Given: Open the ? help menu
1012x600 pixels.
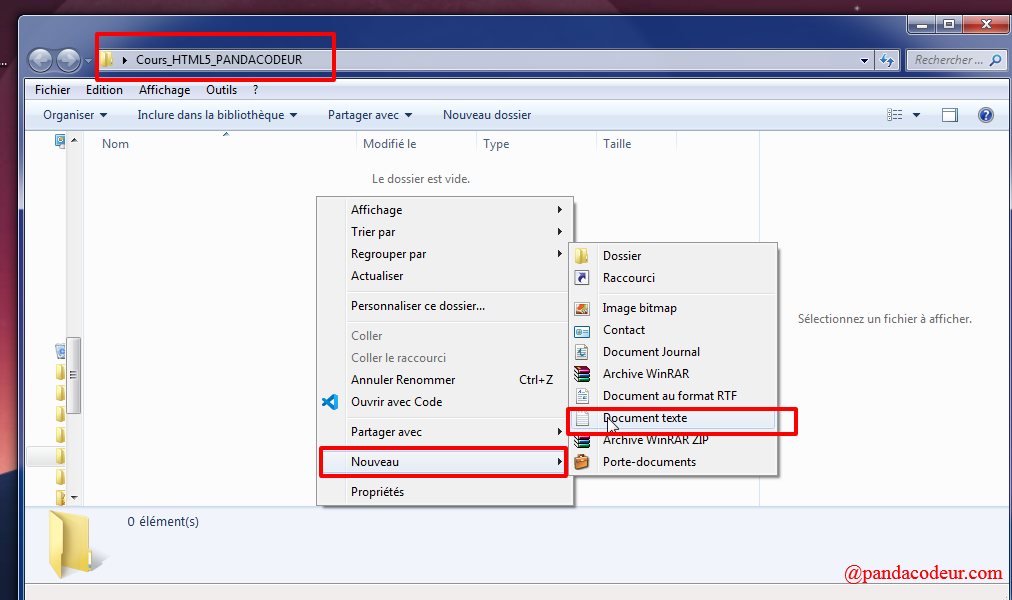Looking at the screenshot, I should [x=256, y=90].
